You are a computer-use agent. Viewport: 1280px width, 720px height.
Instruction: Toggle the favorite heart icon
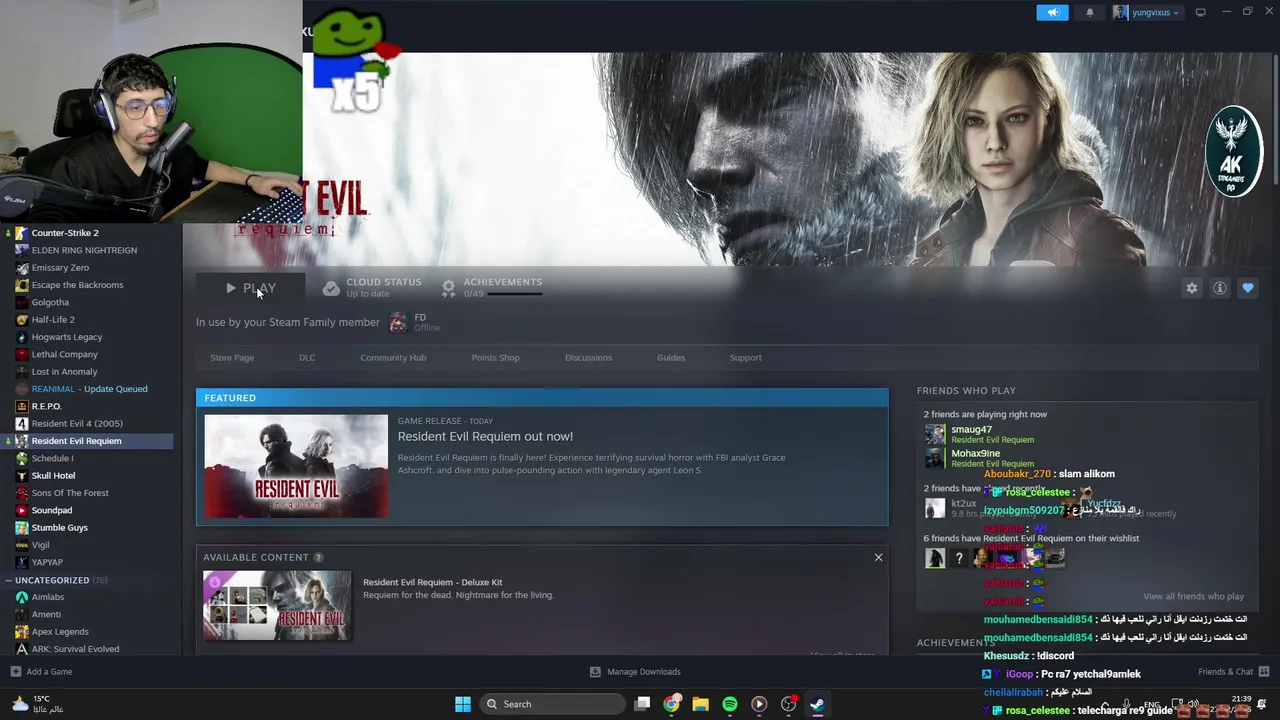coord(1247,288)
